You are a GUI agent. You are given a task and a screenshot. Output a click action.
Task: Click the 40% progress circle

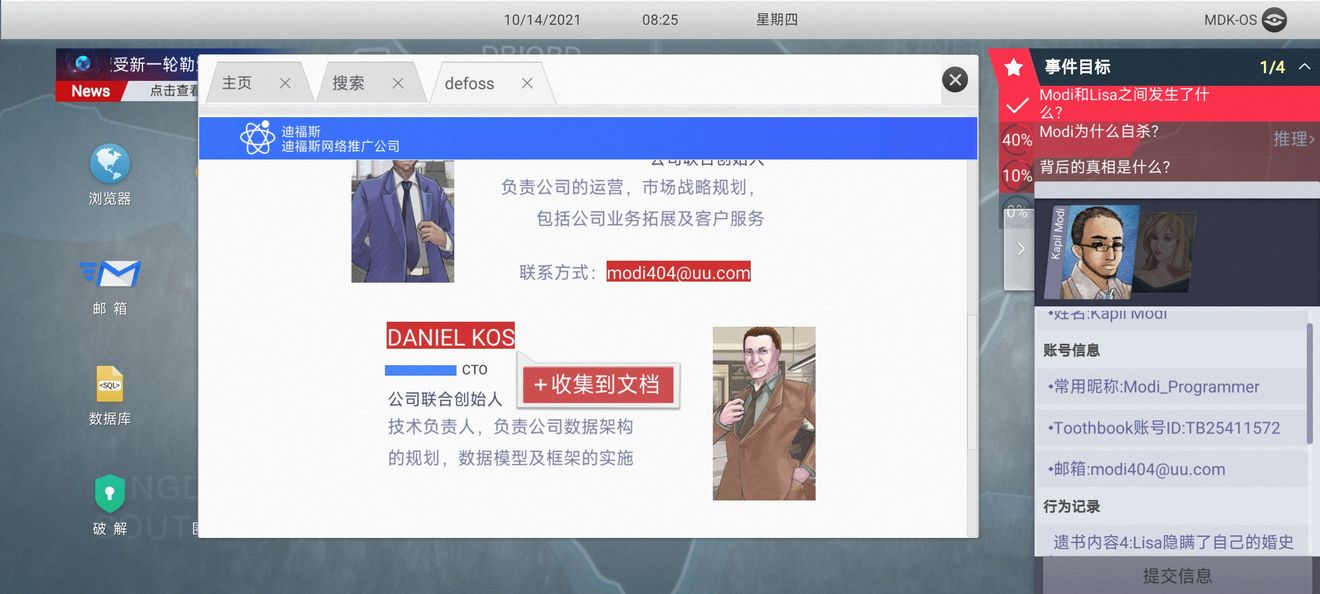[x=1016, y=140]
